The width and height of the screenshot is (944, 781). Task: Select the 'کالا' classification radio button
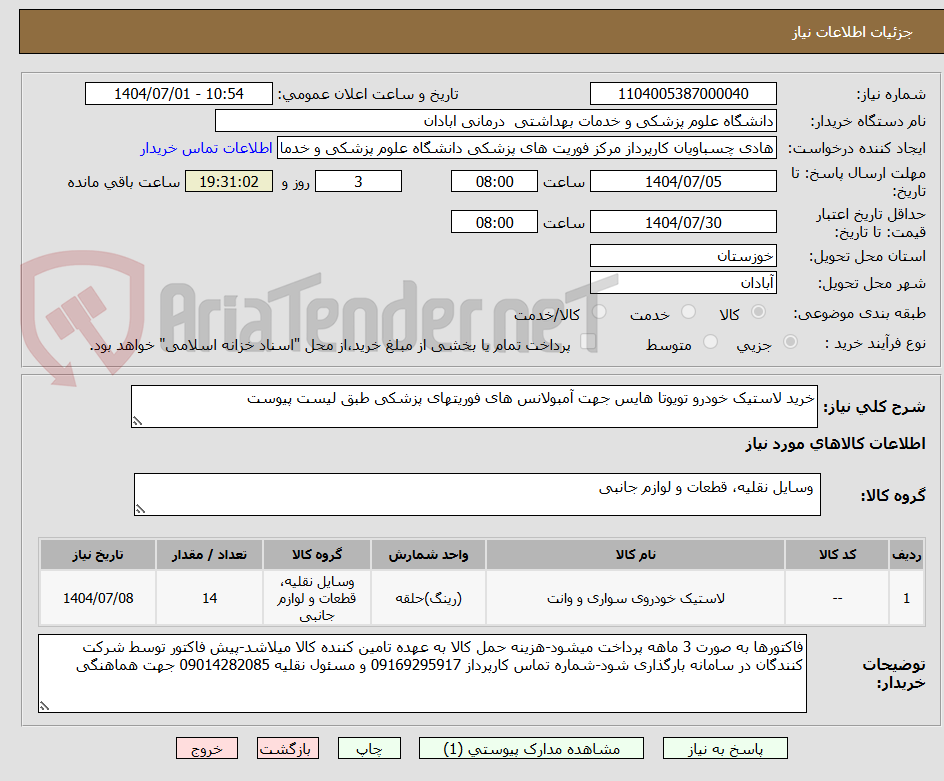point(758,312)
